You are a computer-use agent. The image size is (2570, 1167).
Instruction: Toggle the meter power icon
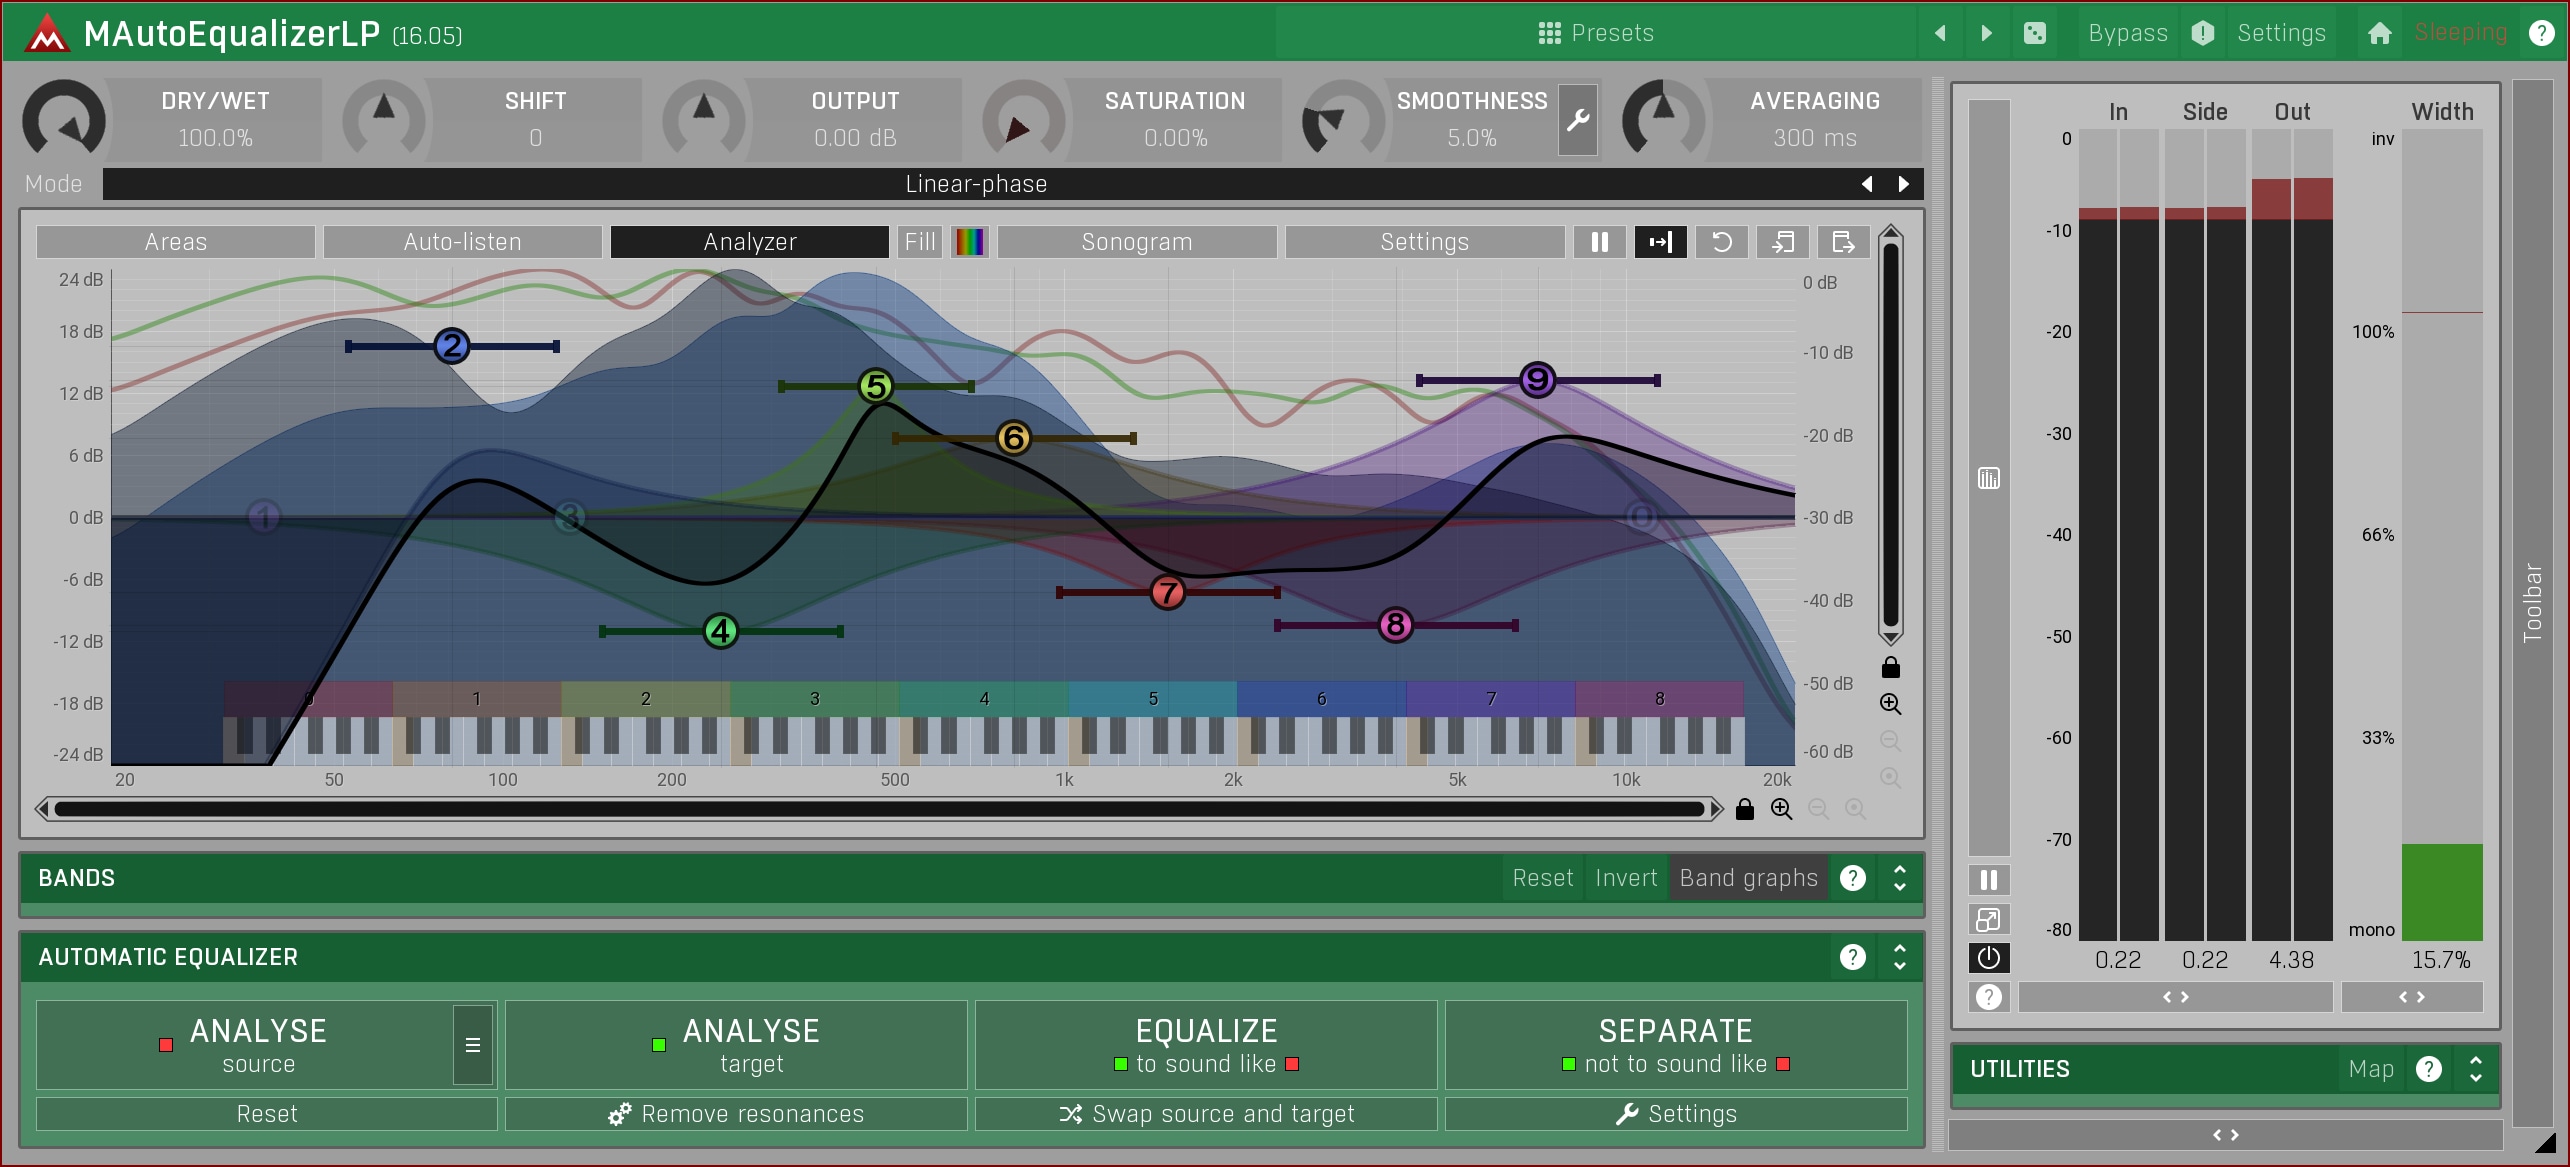pyautogui.click(x=1989, y=958)
